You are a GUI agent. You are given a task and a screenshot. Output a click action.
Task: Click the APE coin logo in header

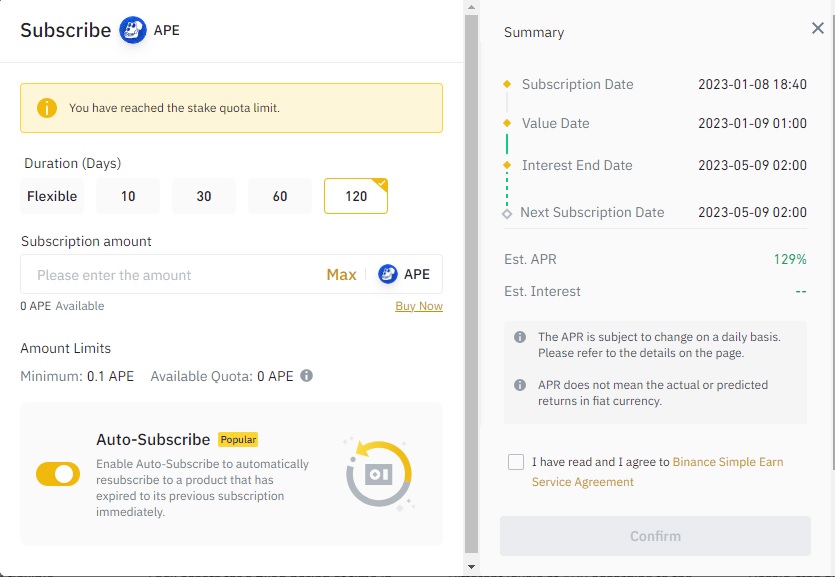(133, 30)
